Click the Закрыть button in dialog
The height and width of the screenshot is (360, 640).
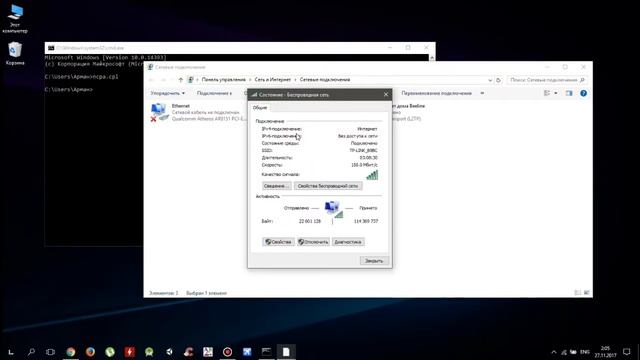374,260
